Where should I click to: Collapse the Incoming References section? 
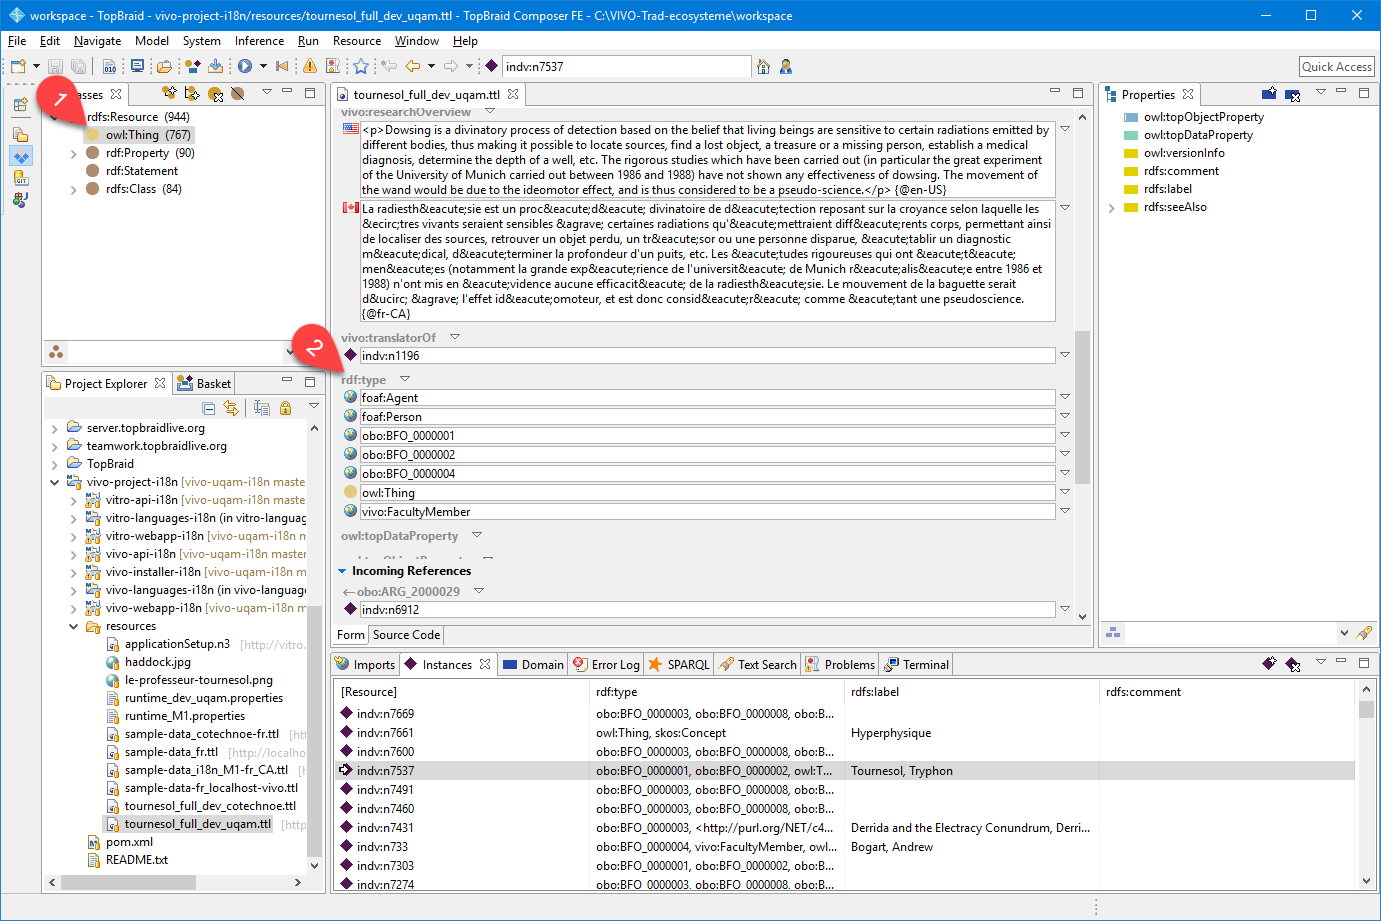(x=342, y=571)
